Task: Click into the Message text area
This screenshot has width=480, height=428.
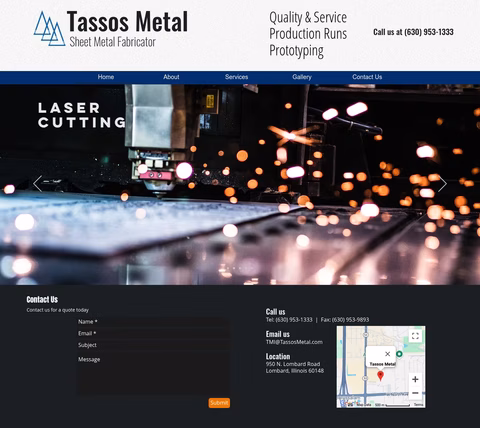Action: (153, 374)
